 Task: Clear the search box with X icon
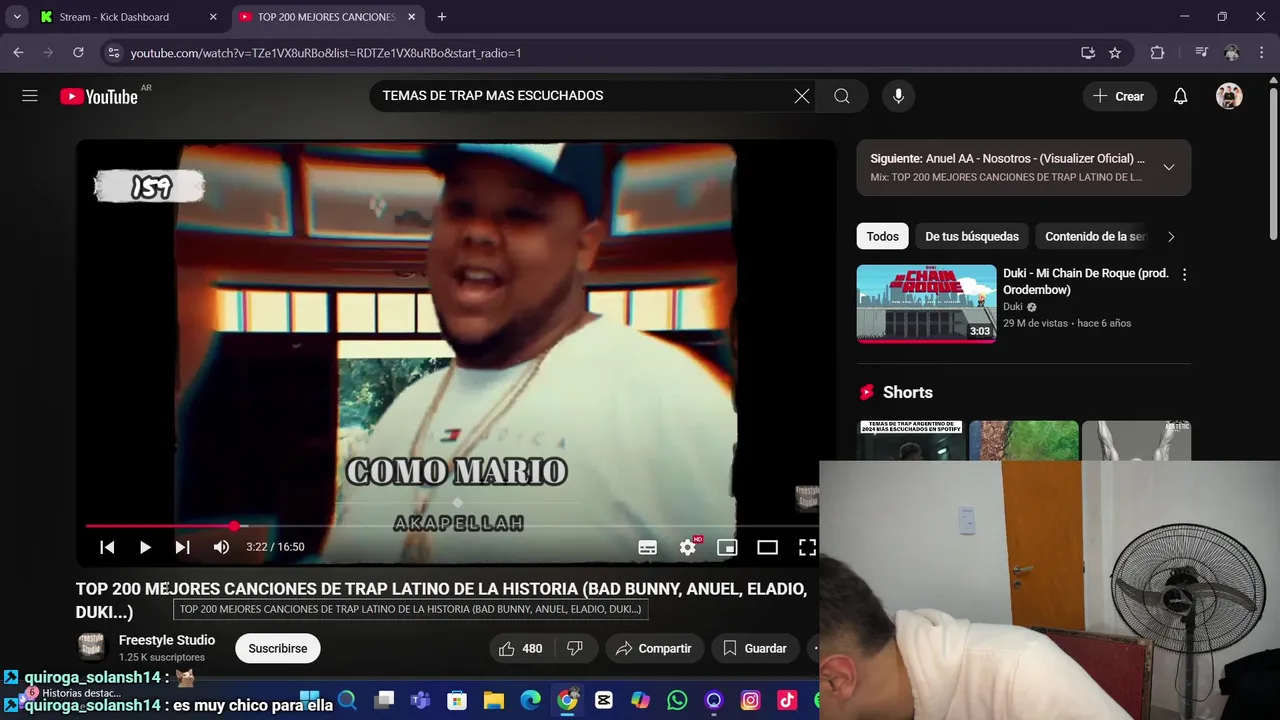802,96
